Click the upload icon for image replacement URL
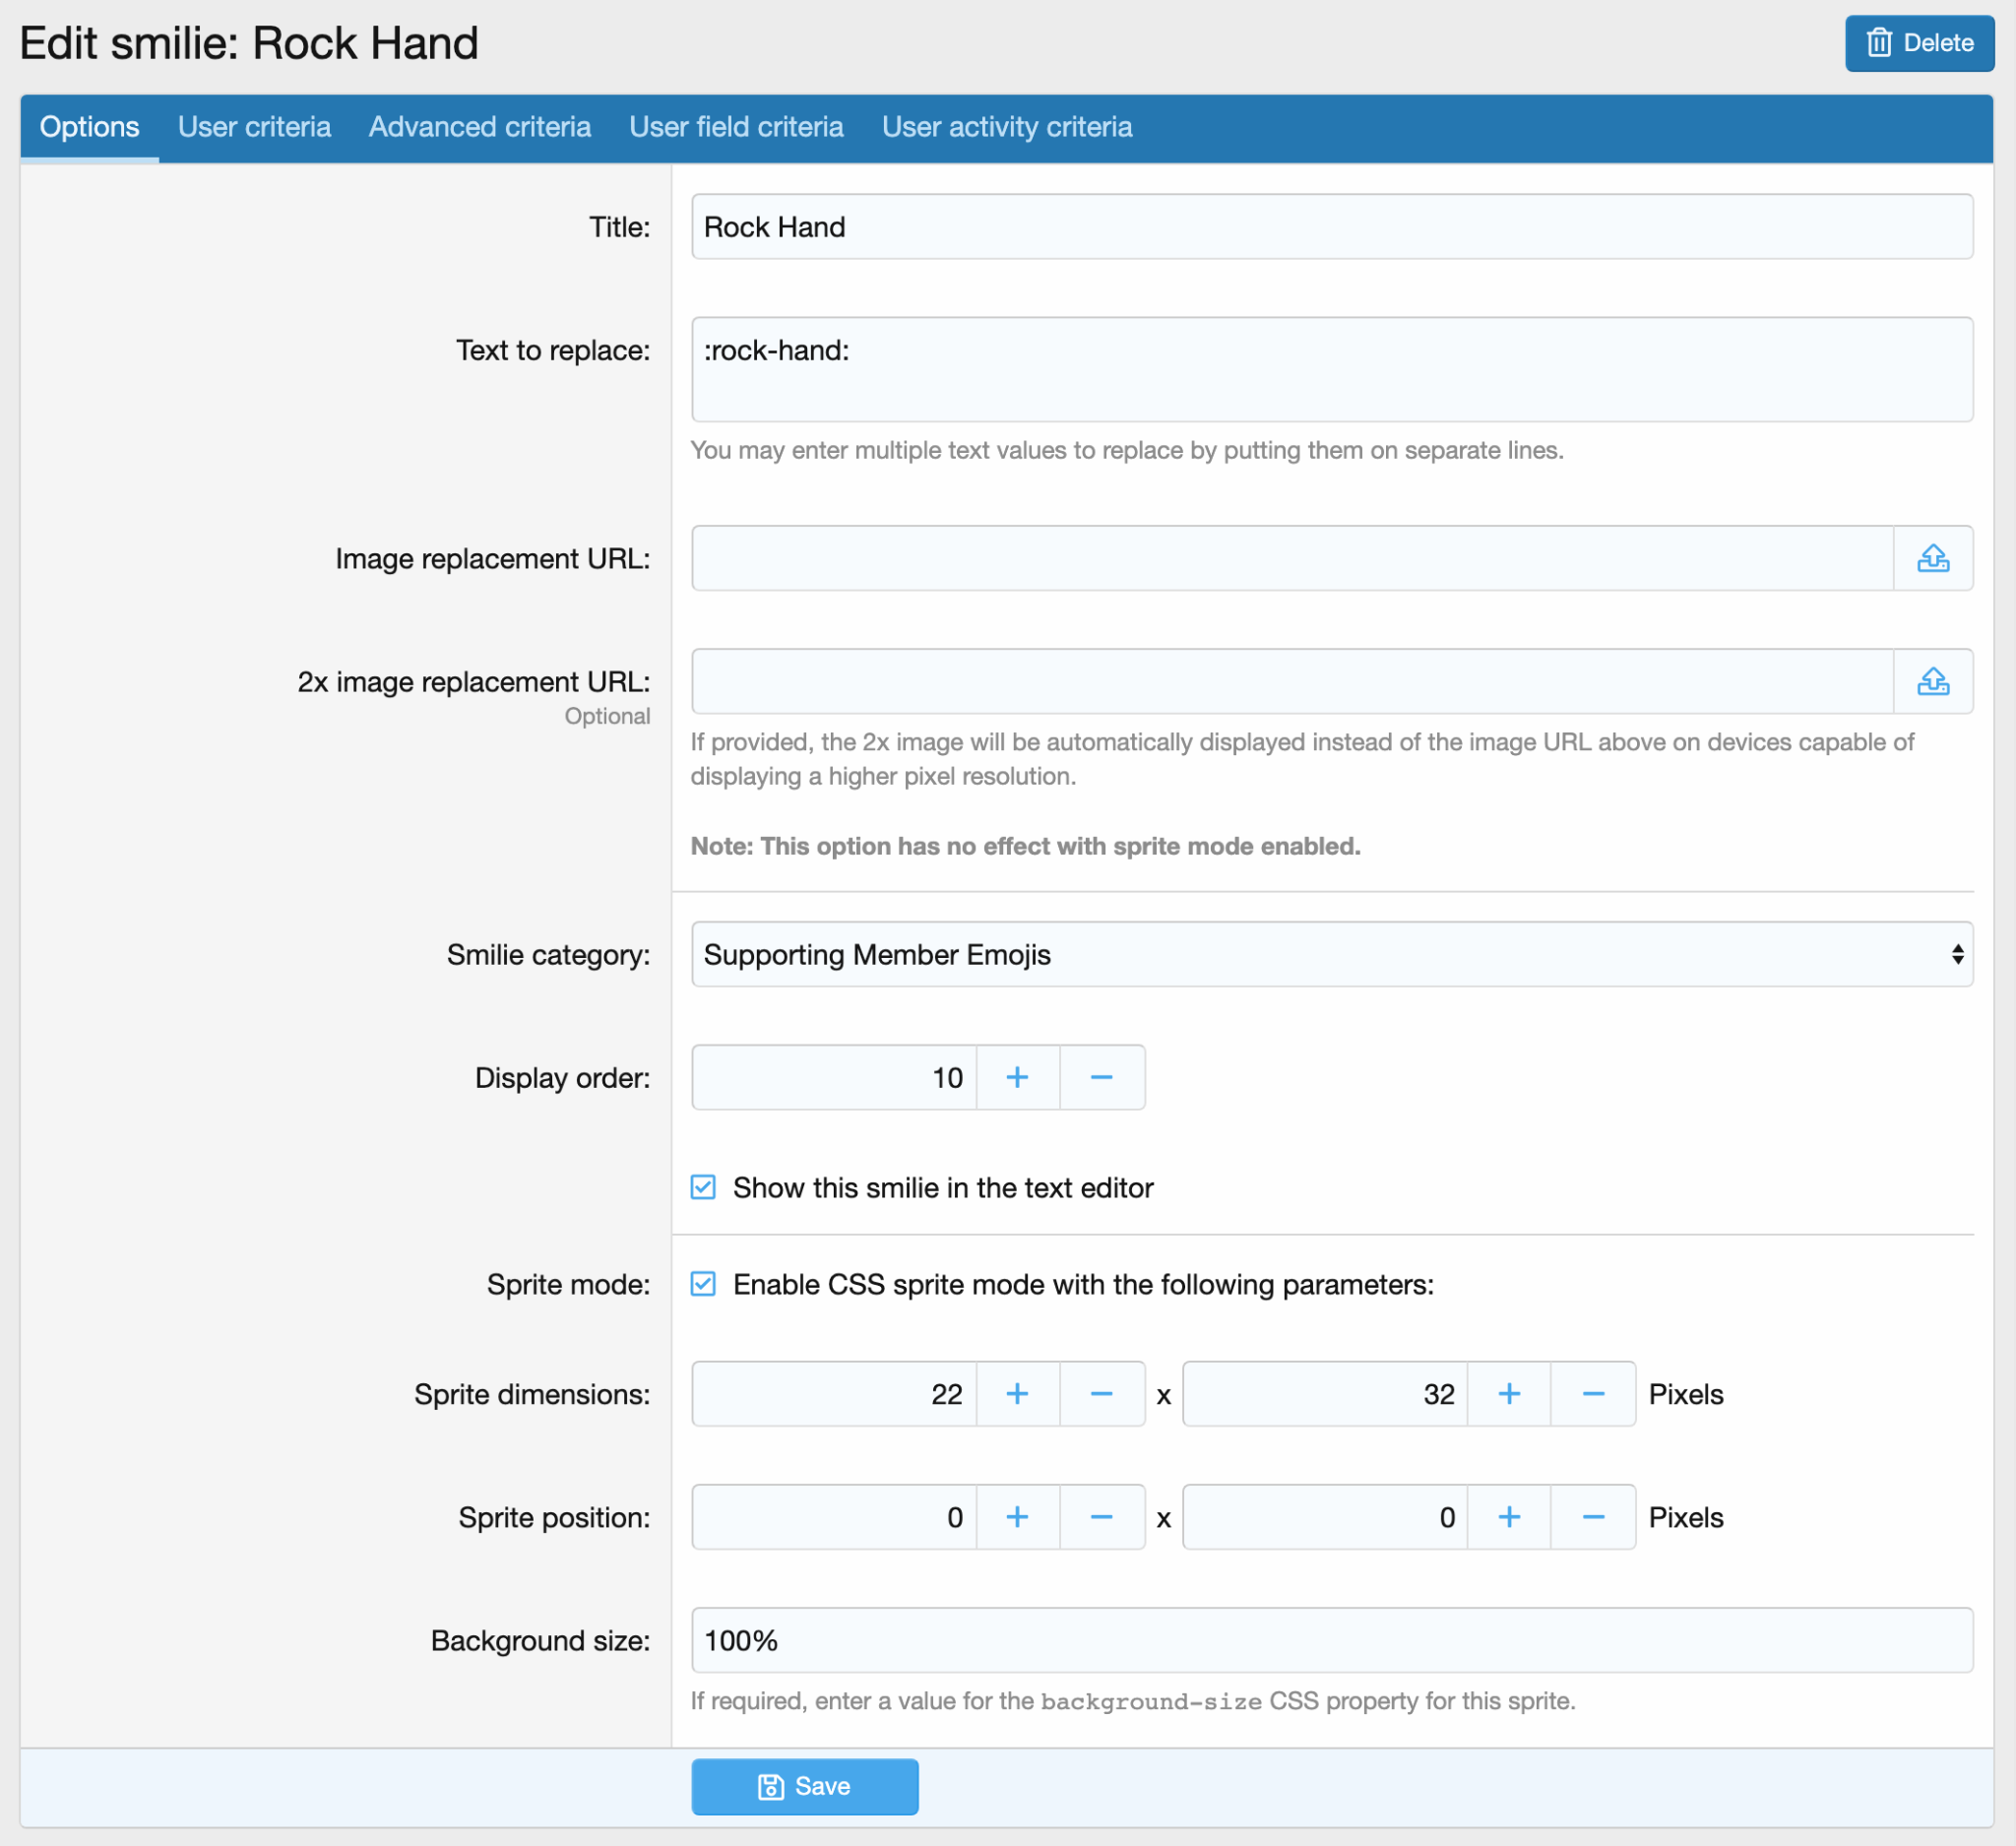2016x1846 pixels. pos(1933,558)
